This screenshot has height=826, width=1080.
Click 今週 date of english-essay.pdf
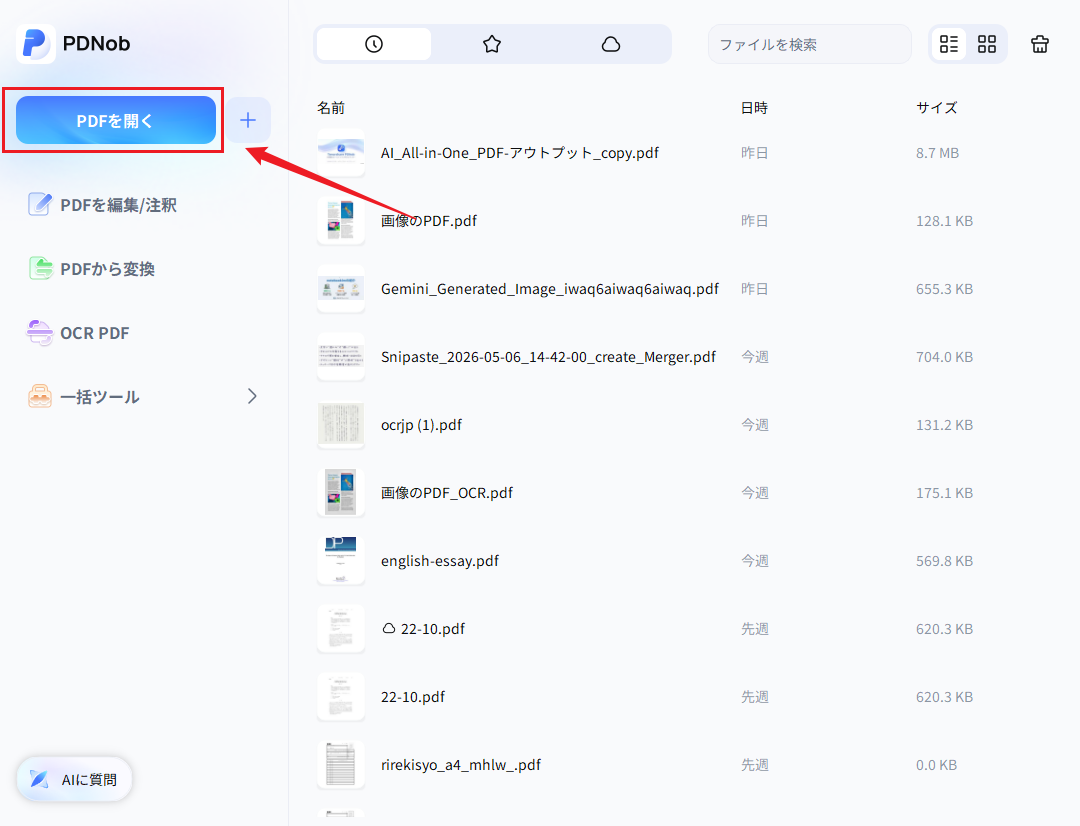pyautogui.click(x=754, y=561)
